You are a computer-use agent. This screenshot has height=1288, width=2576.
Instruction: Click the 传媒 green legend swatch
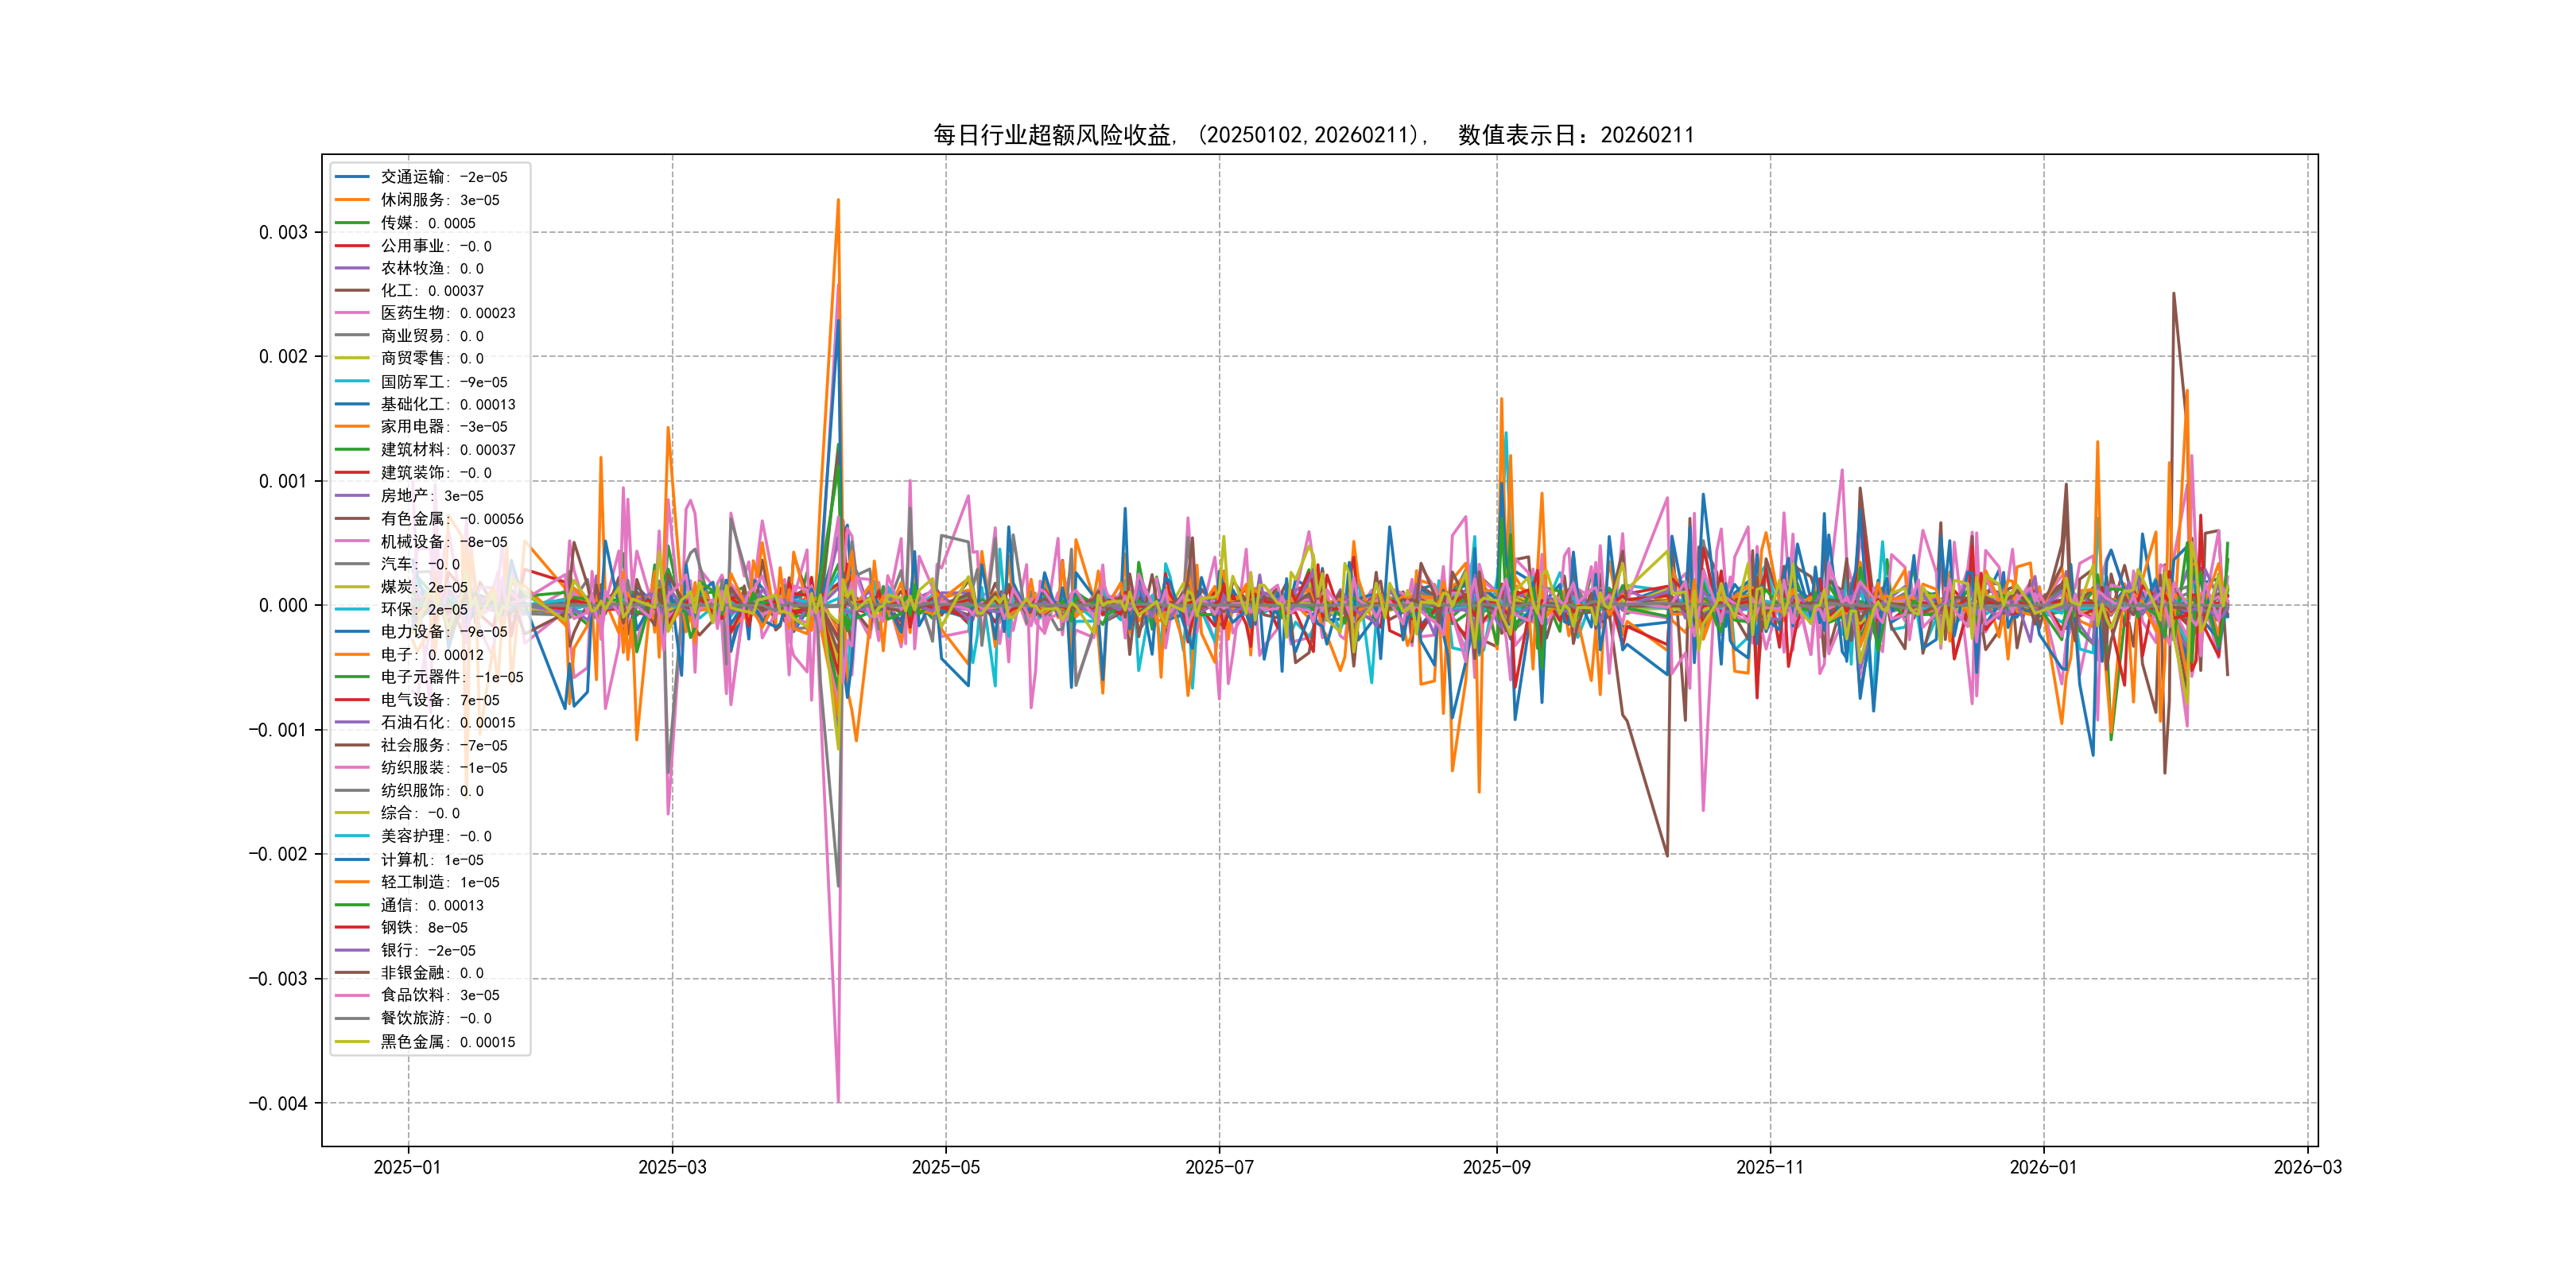tap(352, 223)
